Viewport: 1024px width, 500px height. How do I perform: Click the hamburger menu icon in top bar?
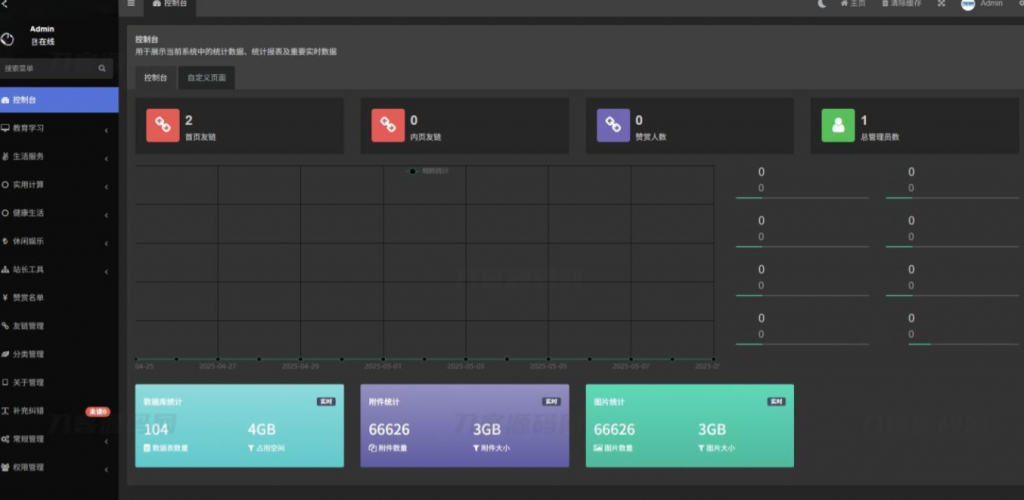(x=131, y=4)
